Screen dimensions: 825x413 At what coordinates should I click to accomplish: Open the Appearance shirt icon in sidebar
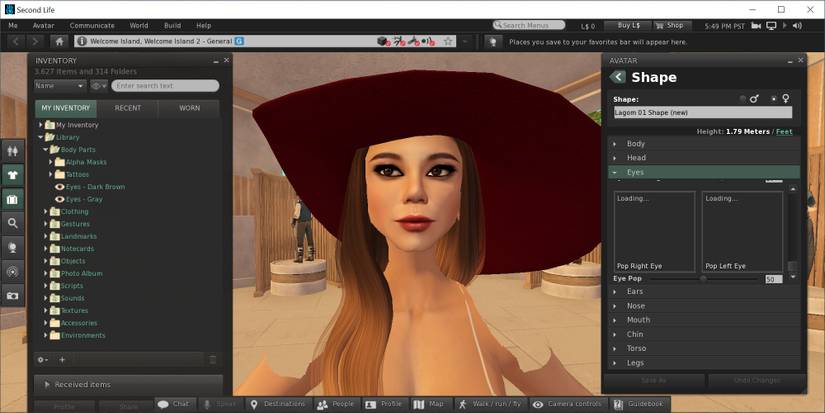click(13, 175)
